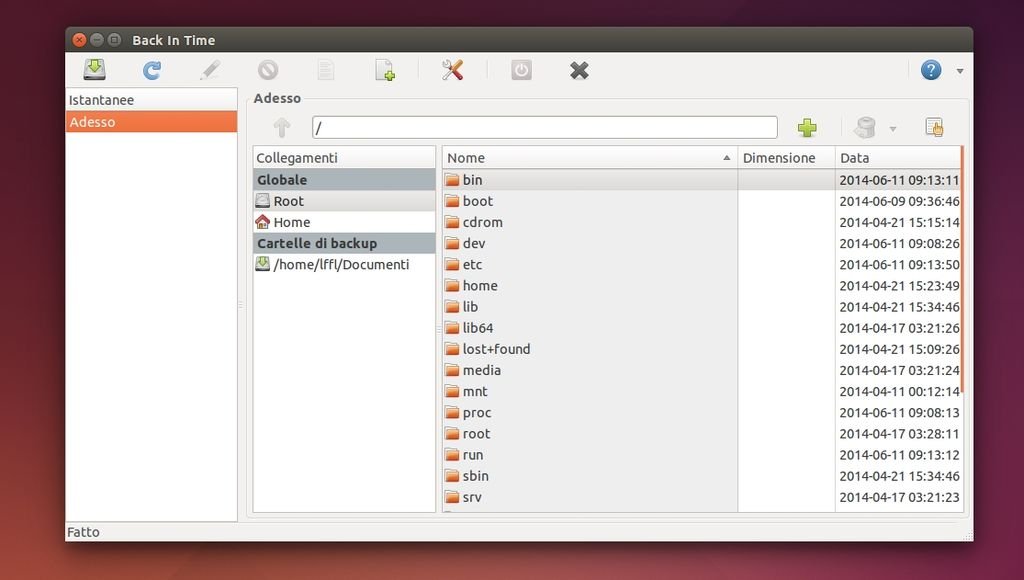Screen dimensions: 1024x580
Task: Click the path input field
Action: [544, 128]
